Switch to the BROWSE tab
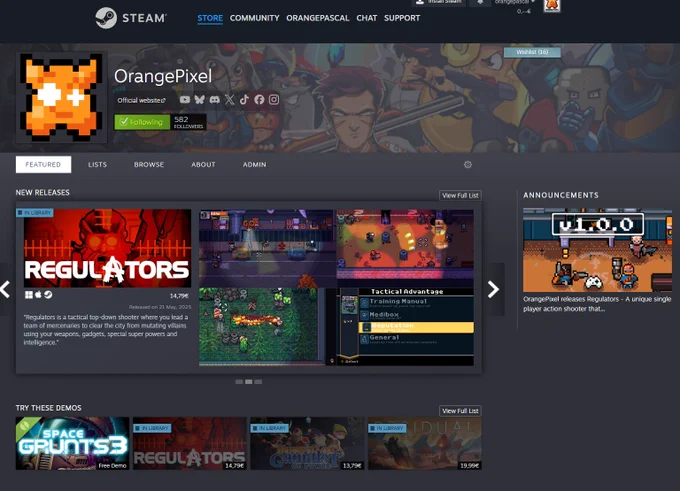 click(149, 165)
